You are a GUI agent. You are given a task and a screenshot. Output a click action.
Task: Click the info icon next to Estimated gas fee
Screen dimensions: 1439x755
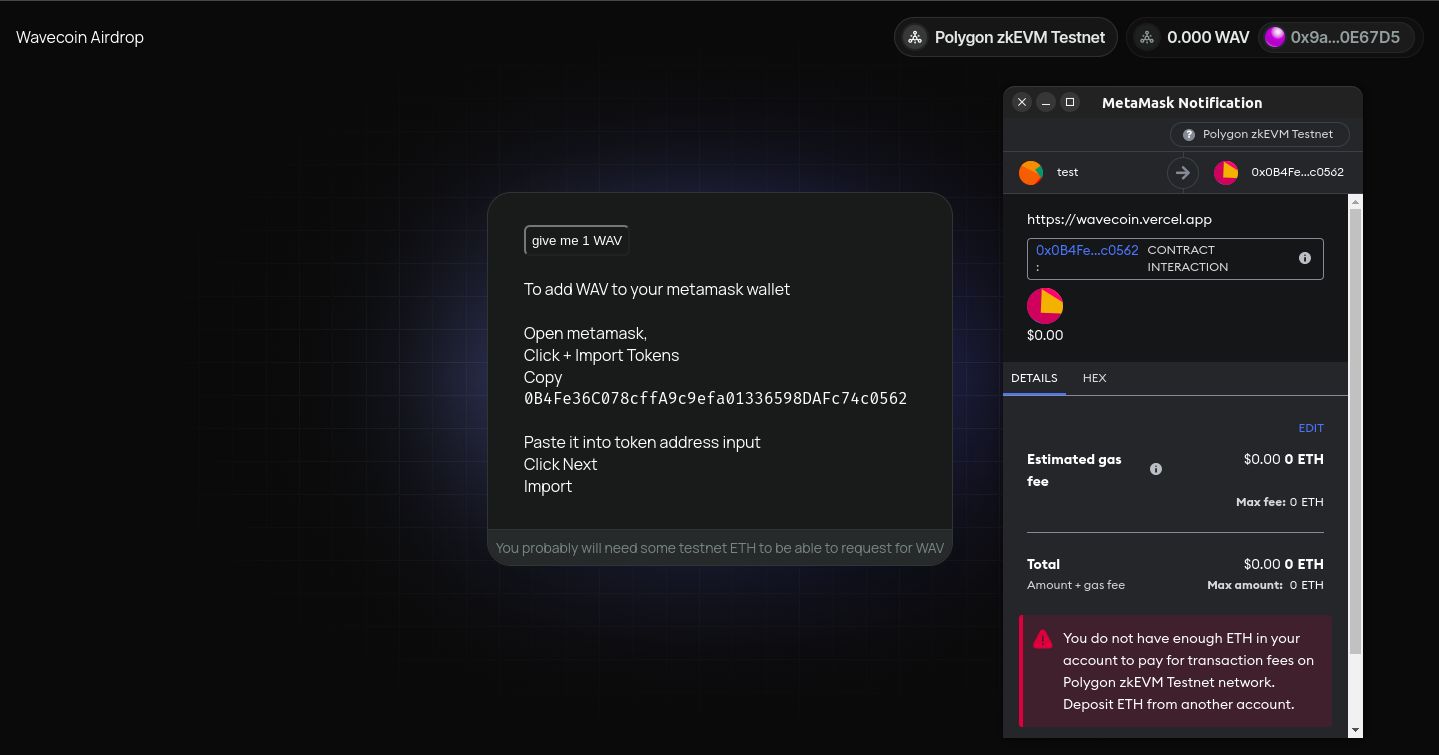pyautogui.click(x=1156, y=469)
